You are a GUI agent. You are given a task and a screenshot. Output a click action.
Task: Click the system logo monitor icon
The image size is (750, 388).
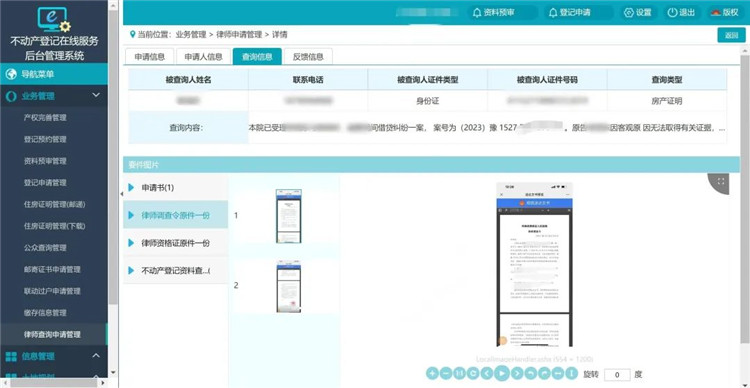(54, 20)
